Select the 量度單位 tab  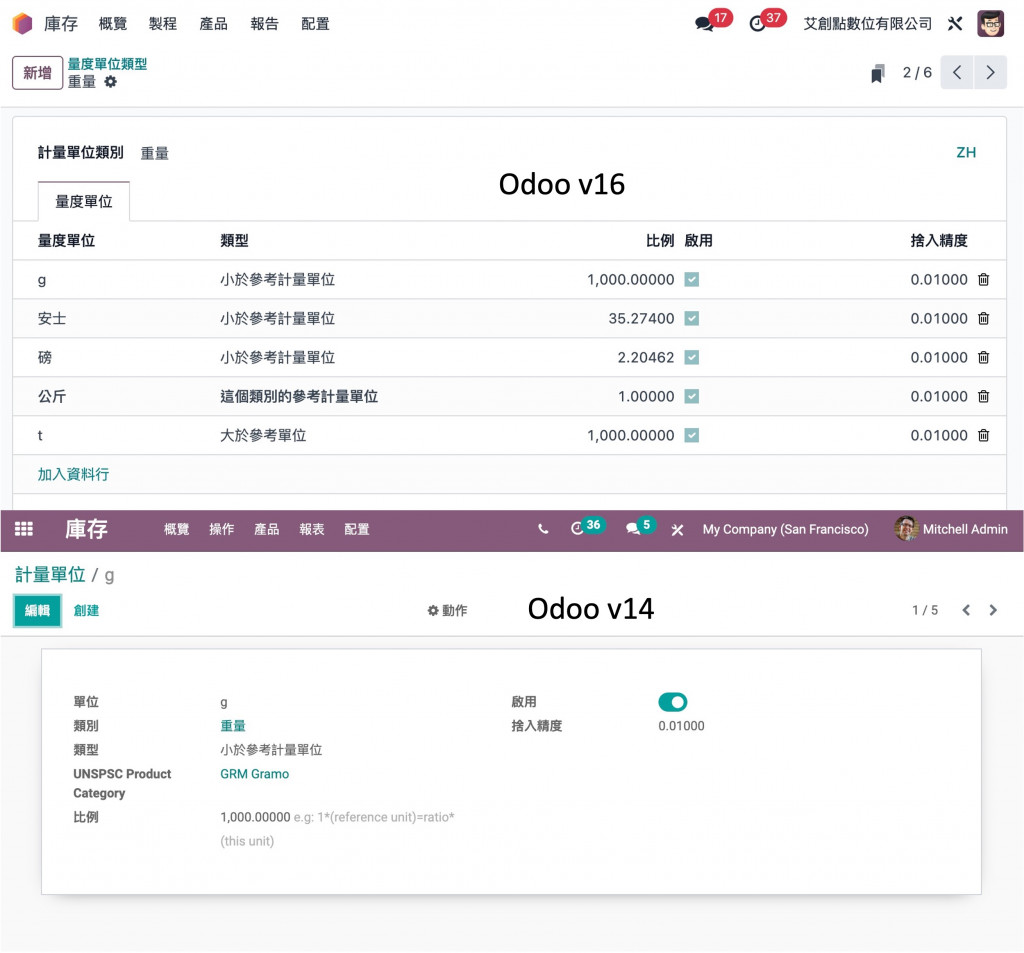coord(84,201)
